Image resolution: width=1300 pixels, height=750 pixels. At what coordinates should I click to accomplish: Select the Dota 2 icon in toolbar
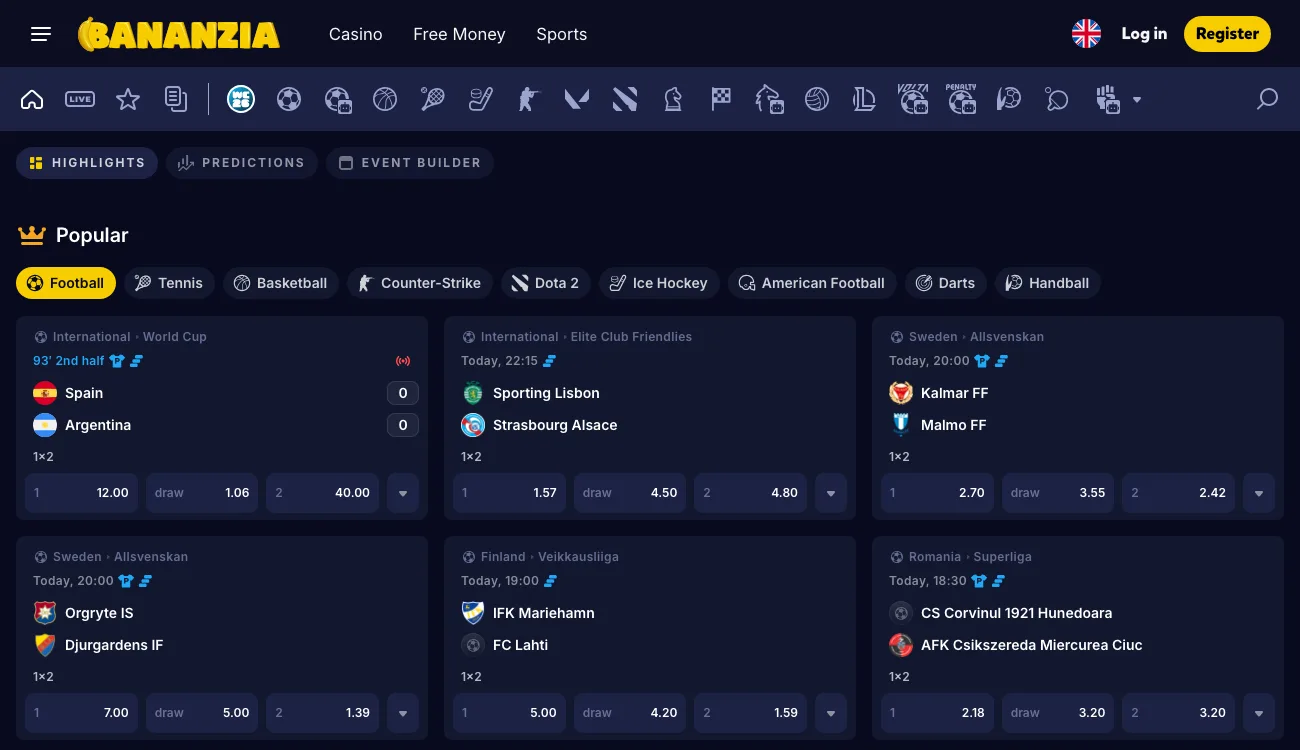pyautogui.click(x=625, y=99)
